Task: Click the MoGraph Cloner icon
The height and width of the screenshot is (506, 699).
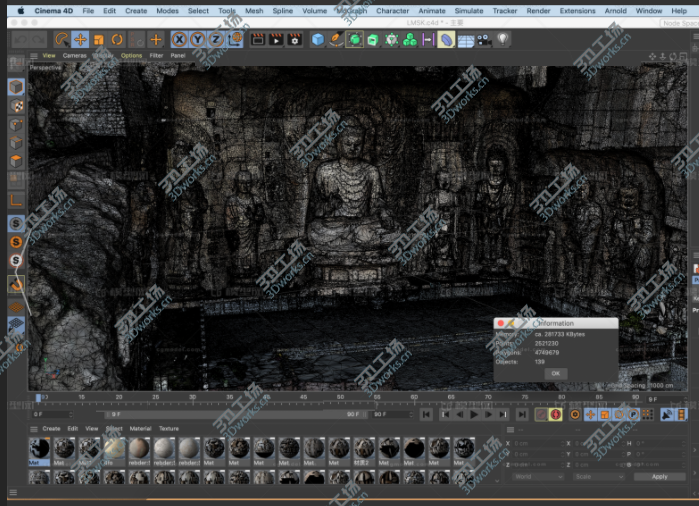Action: [391, 40]
